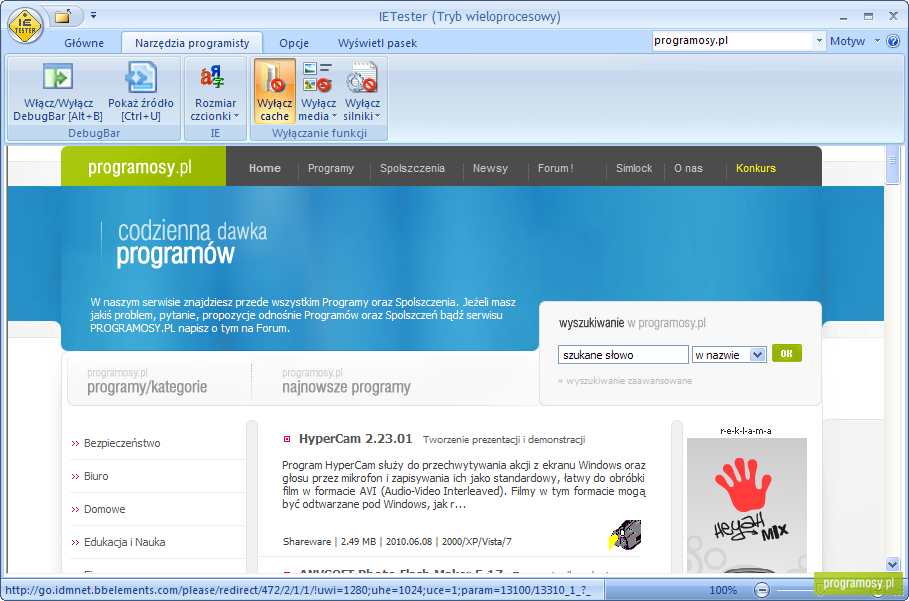Open the Wyłącz media dropdown

318,92
